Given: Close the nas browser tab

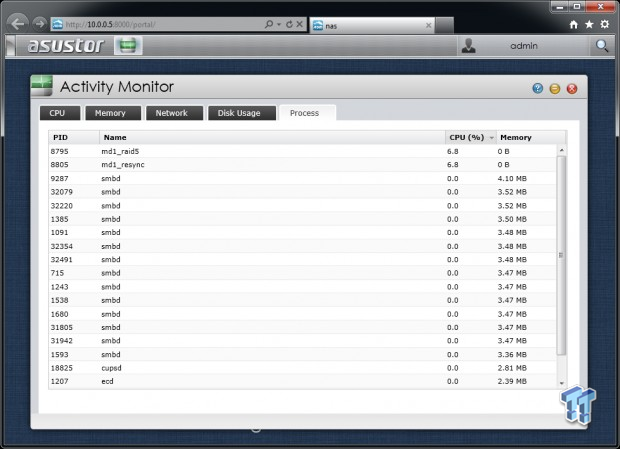Looking at the screenshot, I should click(429, 26).
